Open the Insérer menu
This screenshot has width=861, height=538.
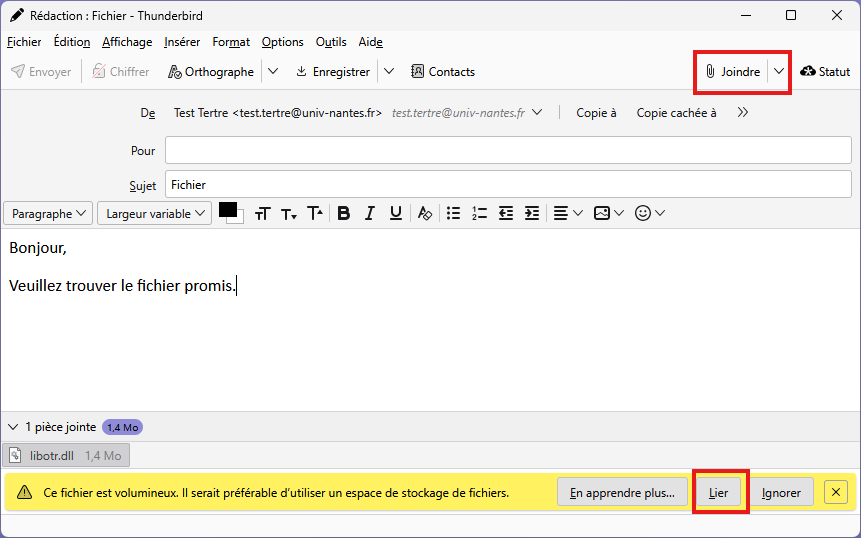point(182,42)
